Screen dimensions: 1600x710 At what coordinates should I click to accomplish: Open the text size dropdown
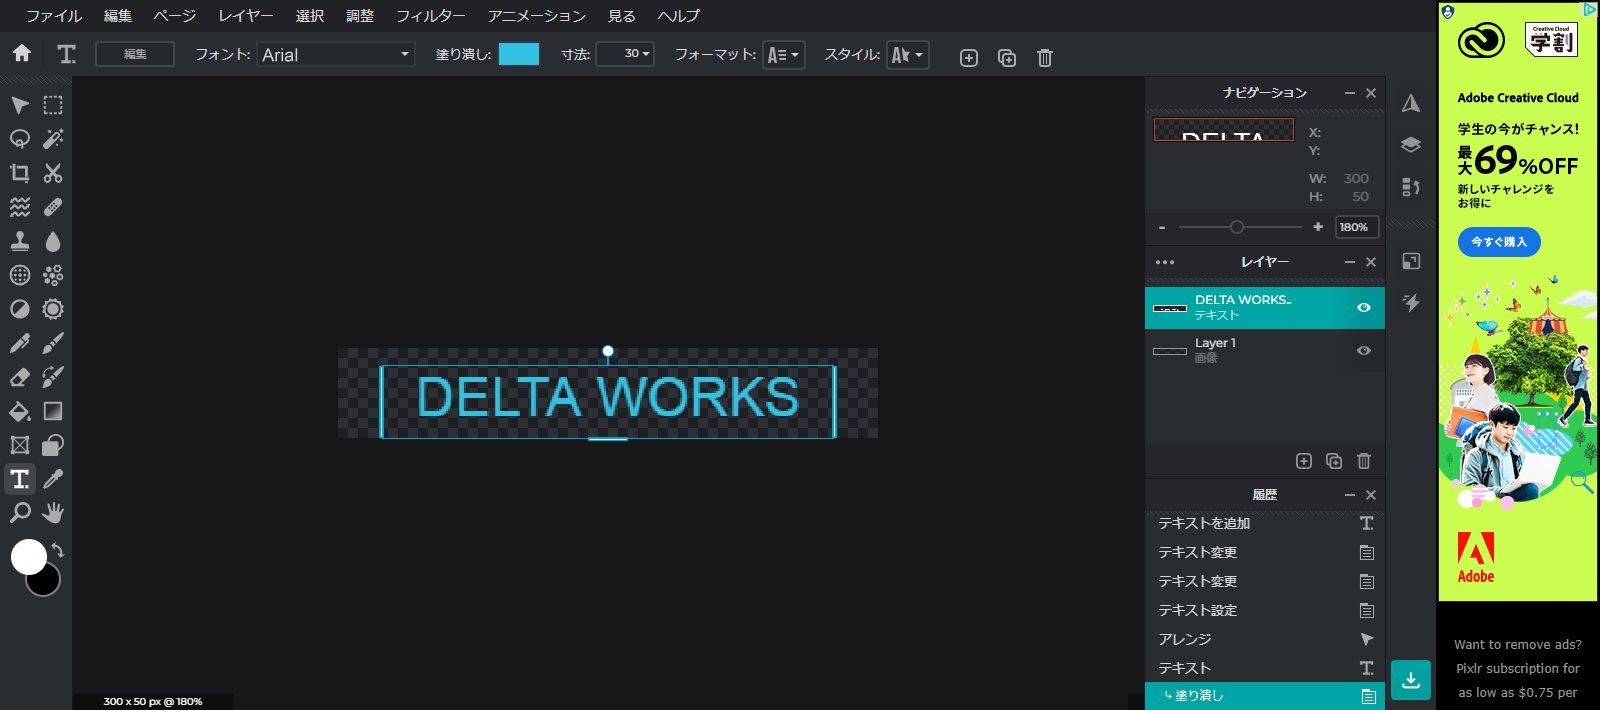tap(625, 54)
